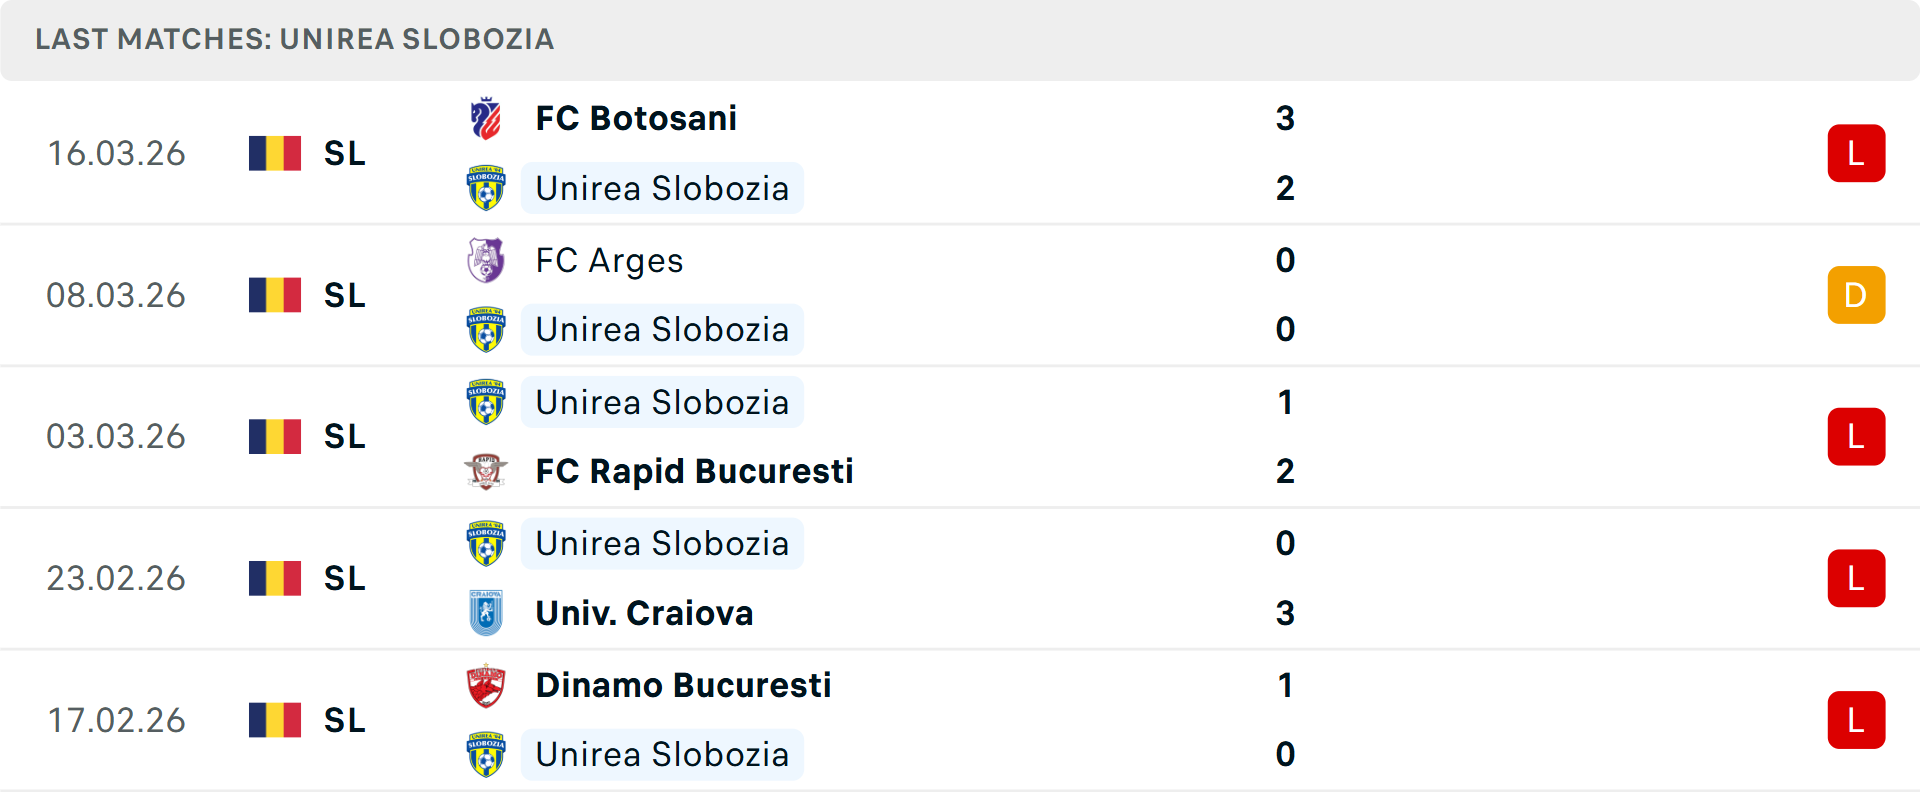The height and width of the screenshot is (792, 1920).
Task: Click the FC Botosani club crest
Action: 486,119
